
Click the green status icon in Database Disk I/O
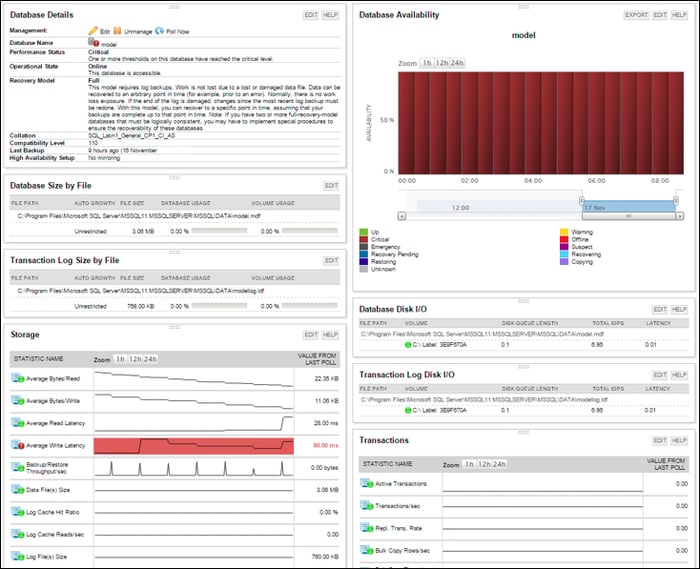tap(408, 345)
